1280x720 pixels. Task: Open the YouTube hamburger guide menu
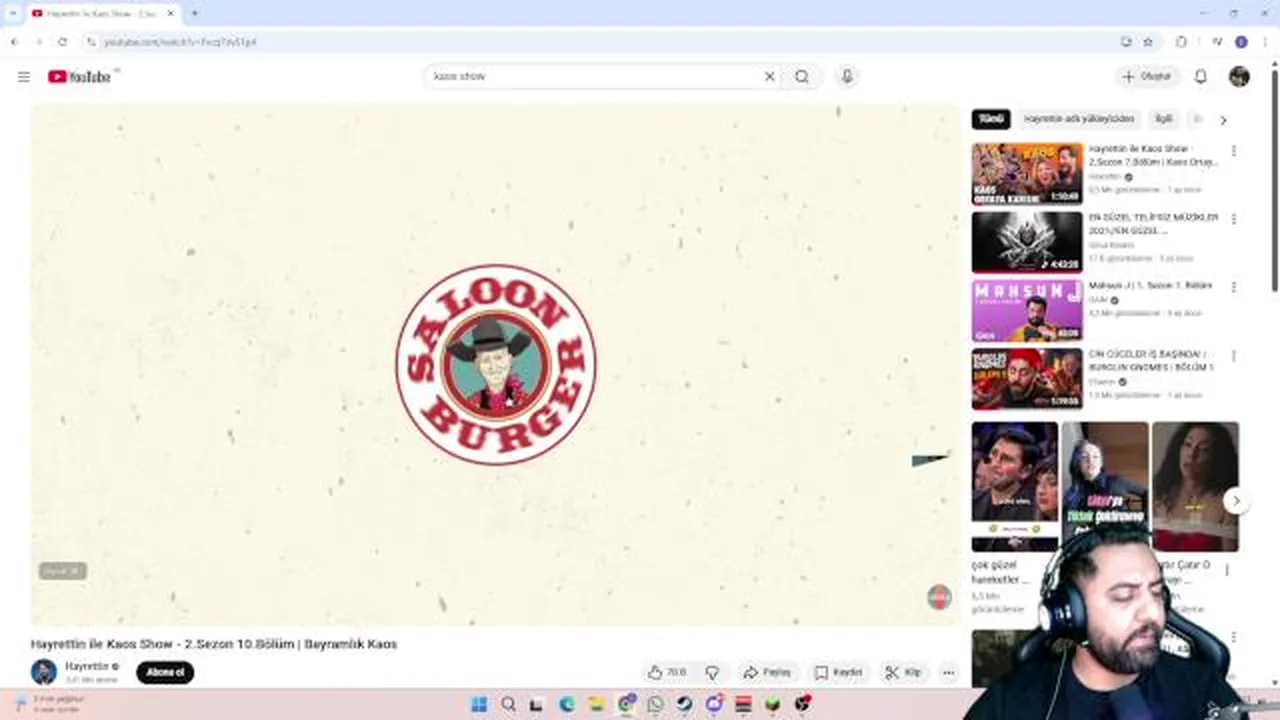[24, 77]
